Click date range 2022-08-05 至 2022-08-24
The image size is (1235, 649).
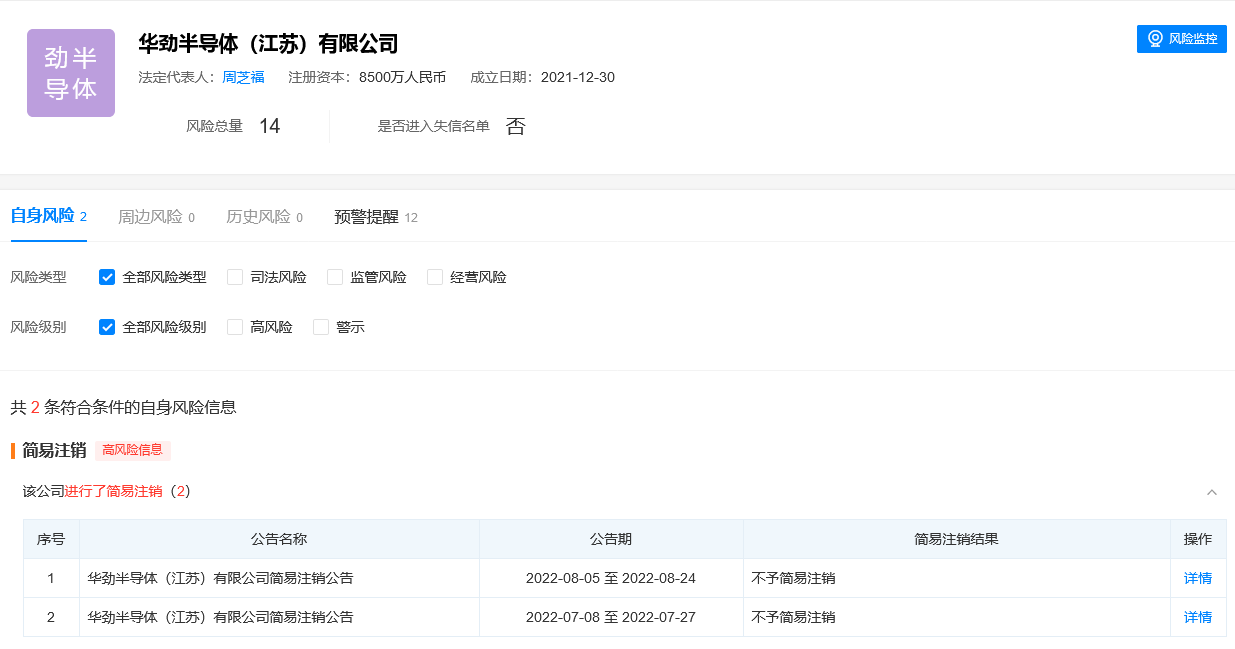pos(611,578)
